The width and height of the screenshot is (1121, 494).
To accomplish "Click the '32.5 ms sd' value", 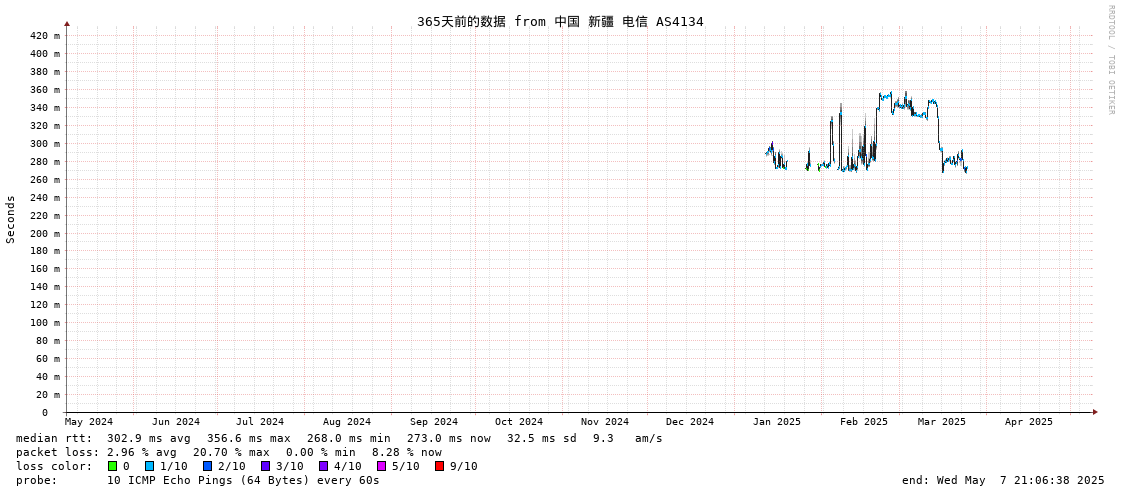I will click(543, 438).
